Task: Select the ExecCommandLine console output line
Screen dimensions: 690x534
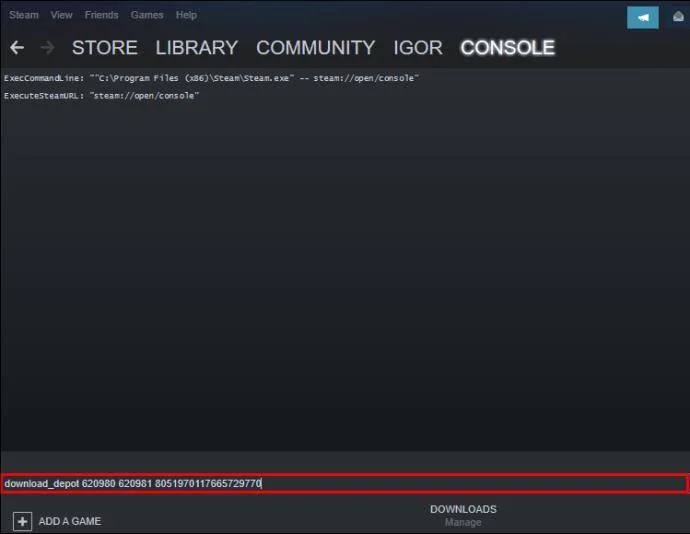Action: (x=211, y=78)
